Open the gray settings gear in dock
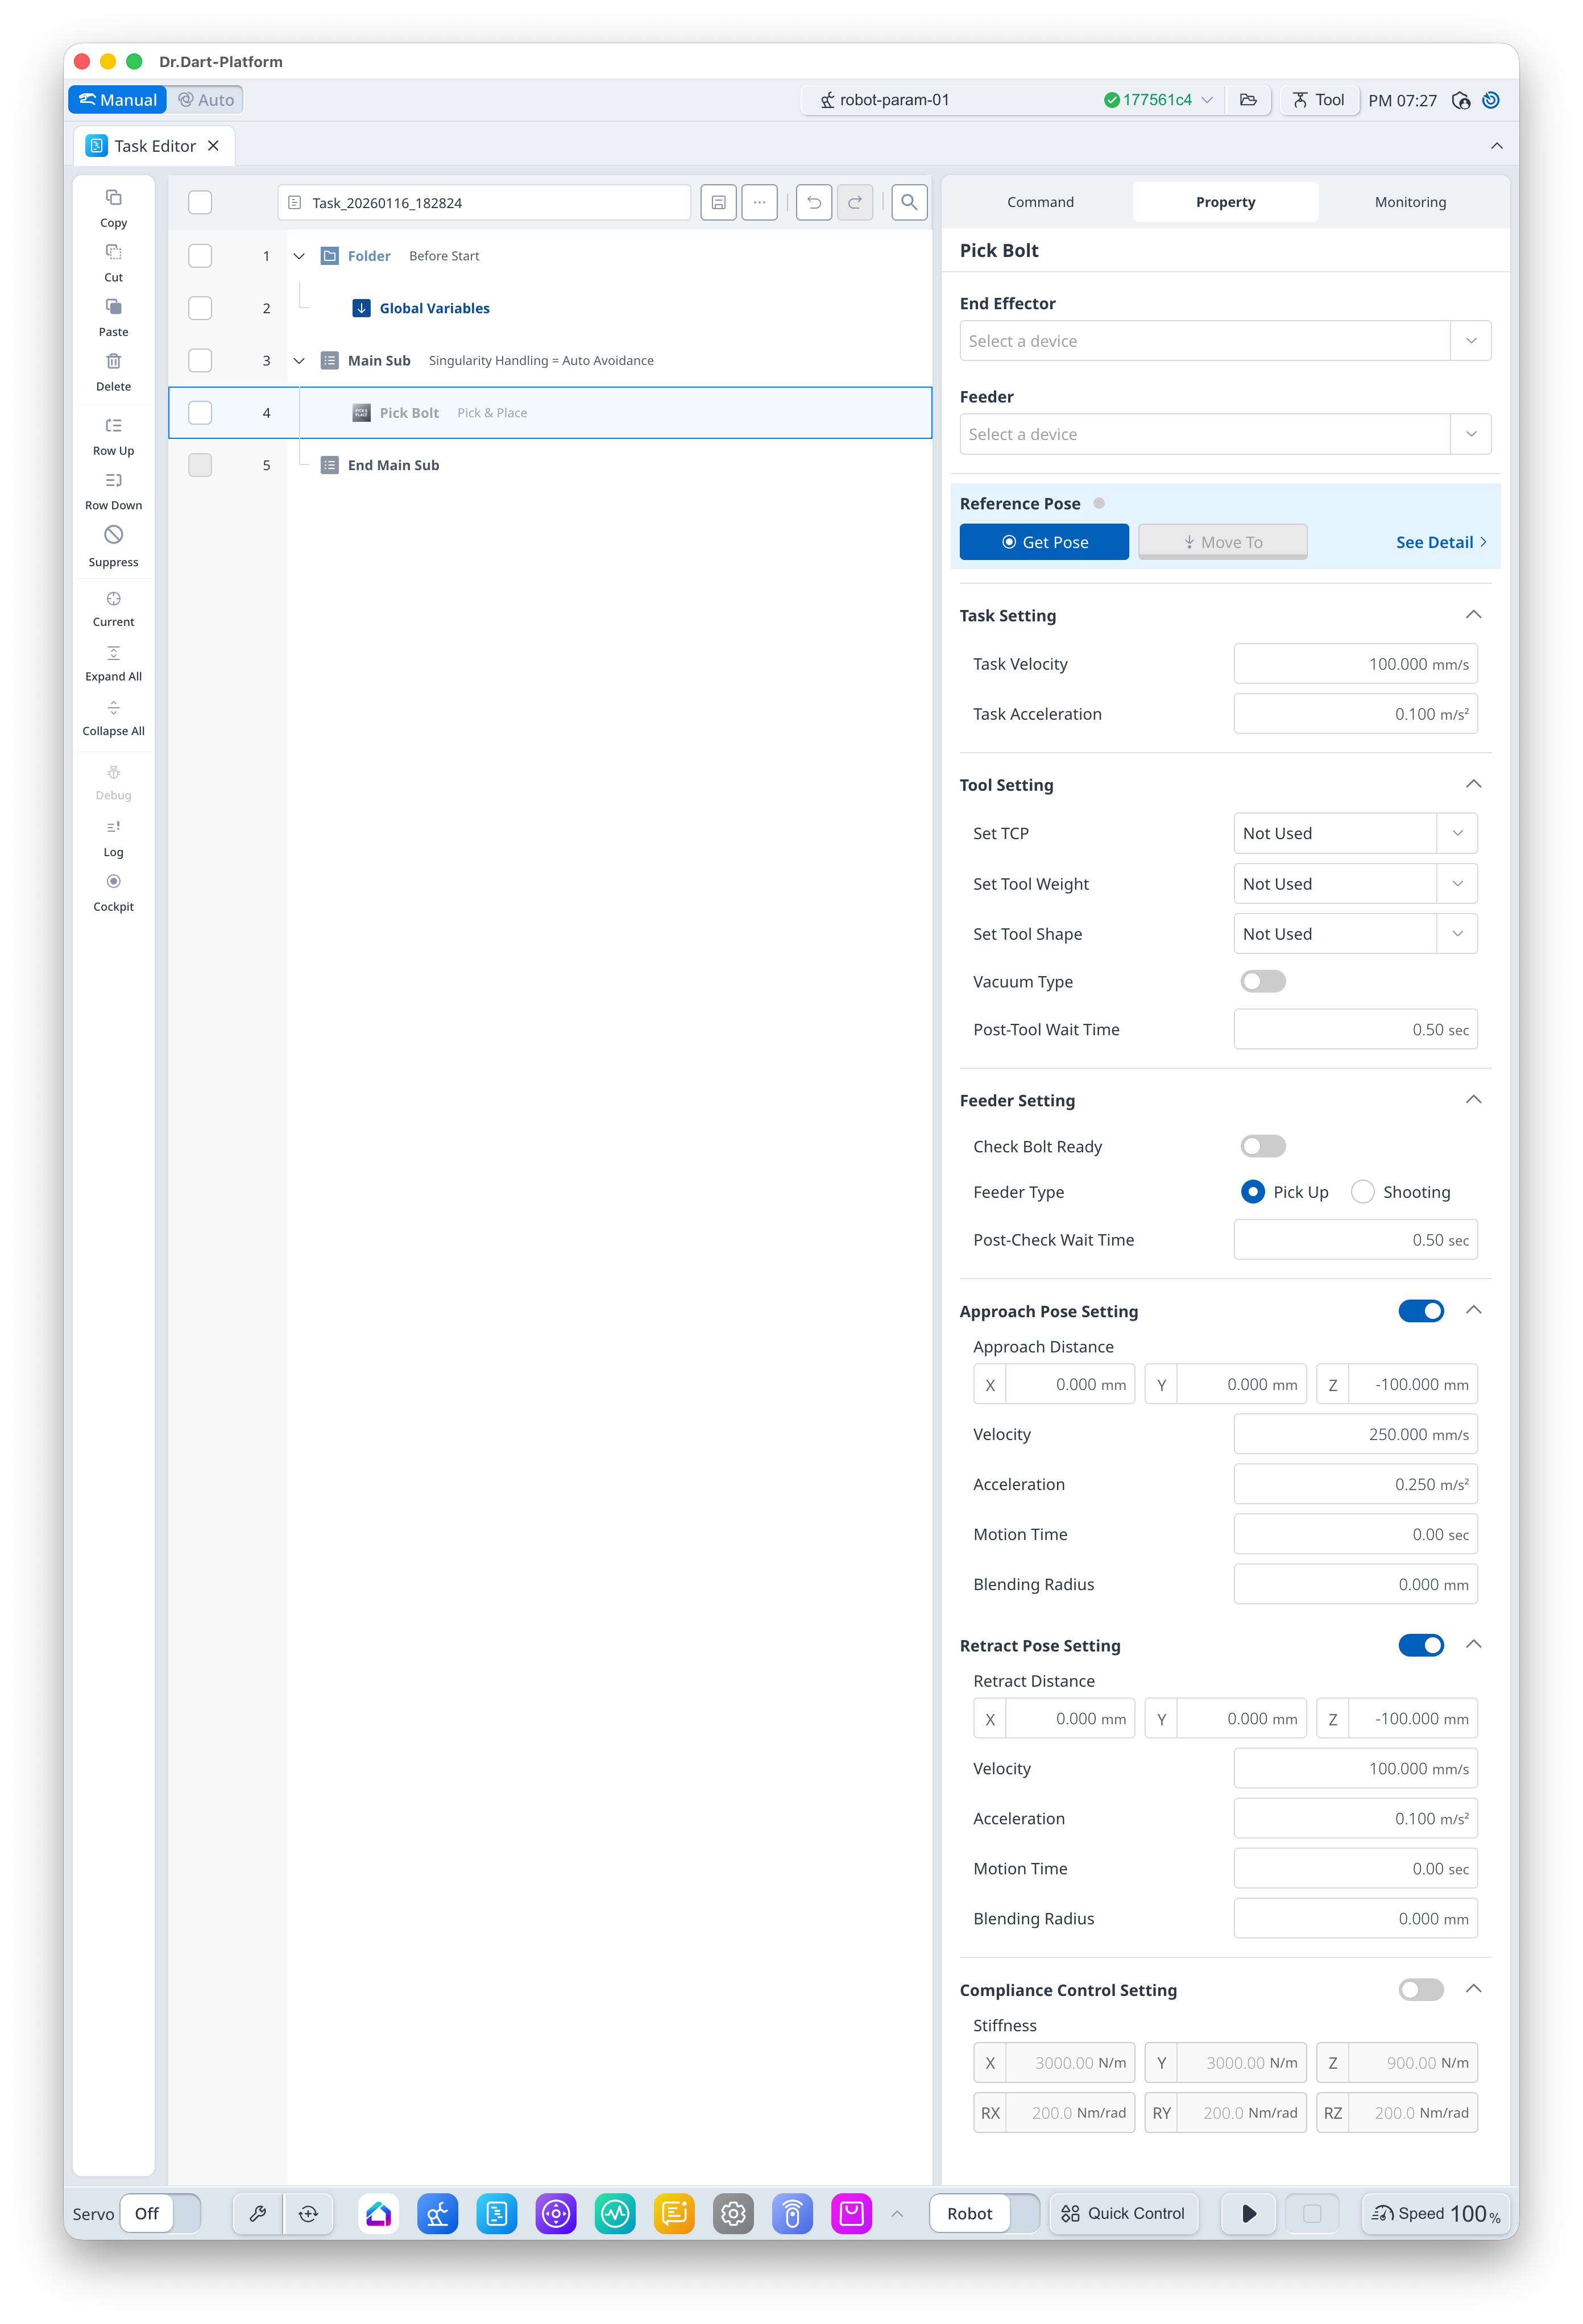The image size is (1583, 2324). click(x=733, y=2213)
